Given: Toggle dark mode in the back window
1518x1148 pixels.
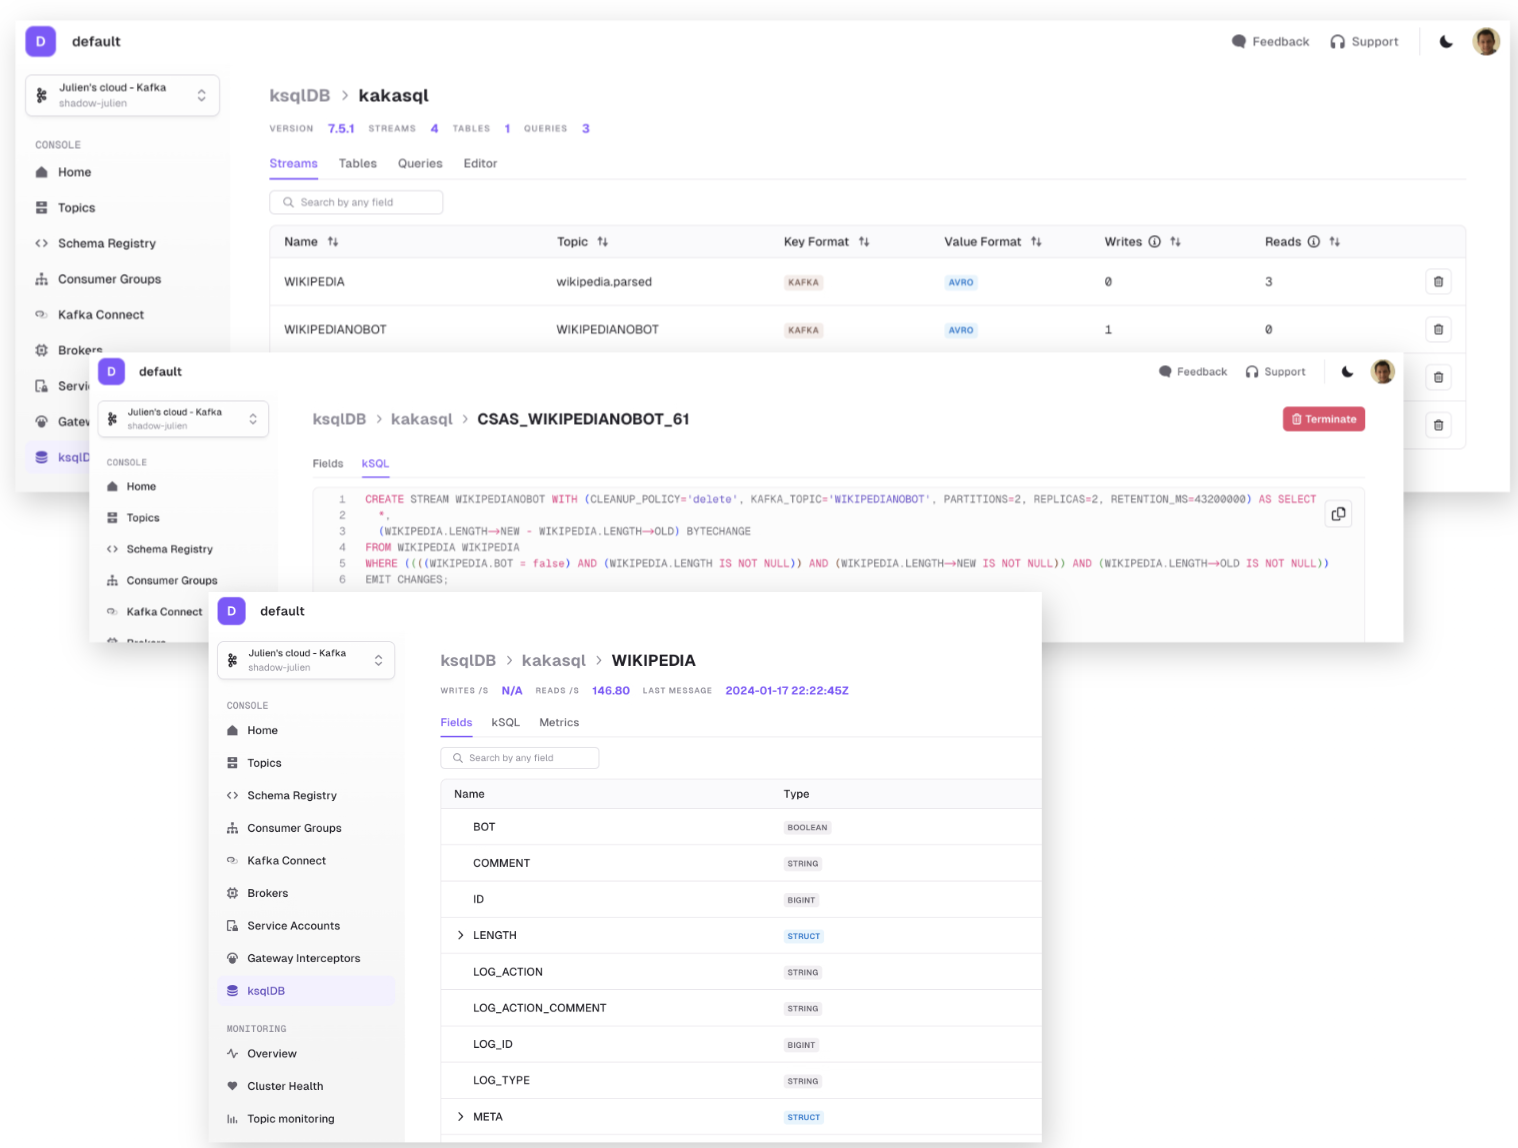Looking at the screenshot, I should pos(1446,42).
